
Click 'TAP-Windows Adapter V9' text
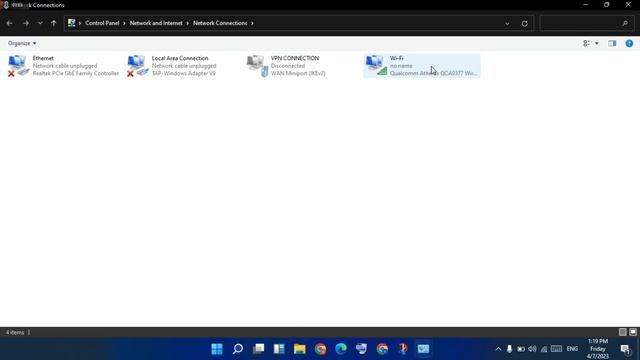(x=184, y=73)
